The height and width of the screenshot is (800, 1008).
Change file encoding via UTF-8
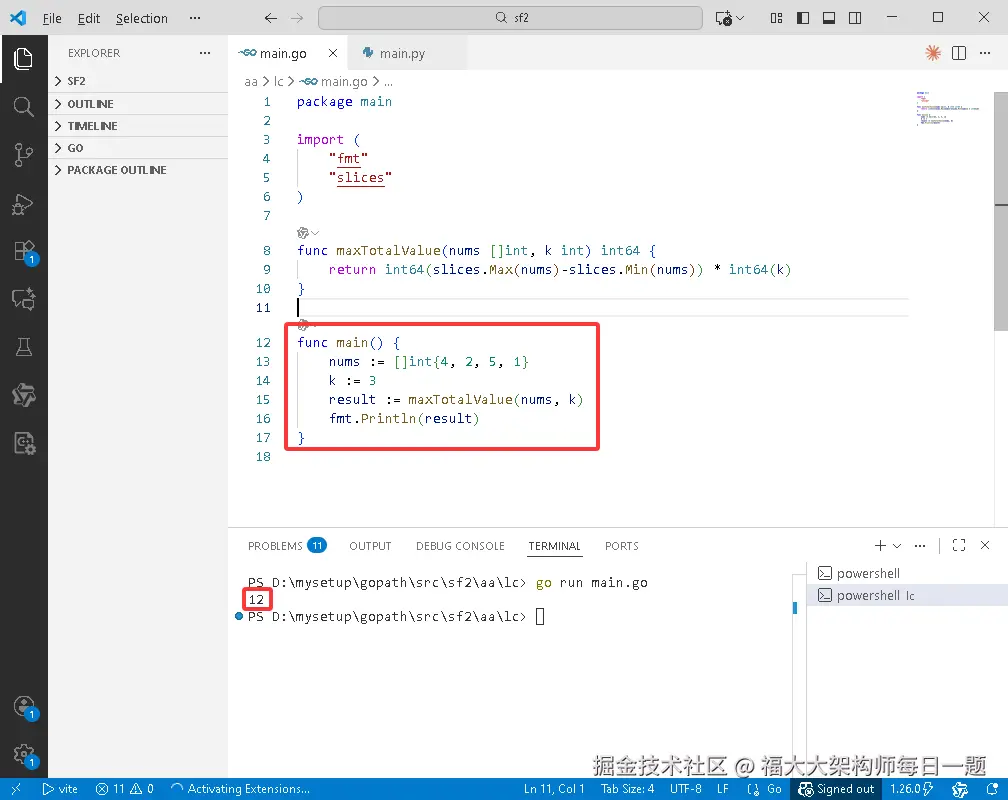click(685, 789)
